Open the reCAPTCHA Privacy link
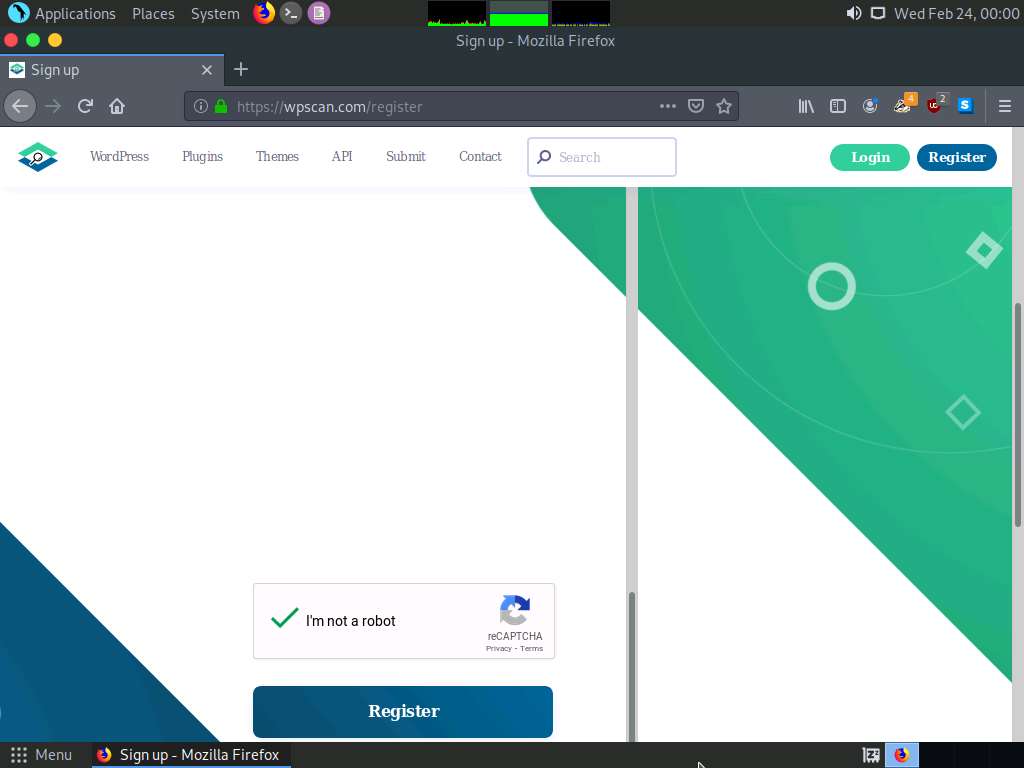The width and height of the screenshot is (1024, 768). pos(498,648)
